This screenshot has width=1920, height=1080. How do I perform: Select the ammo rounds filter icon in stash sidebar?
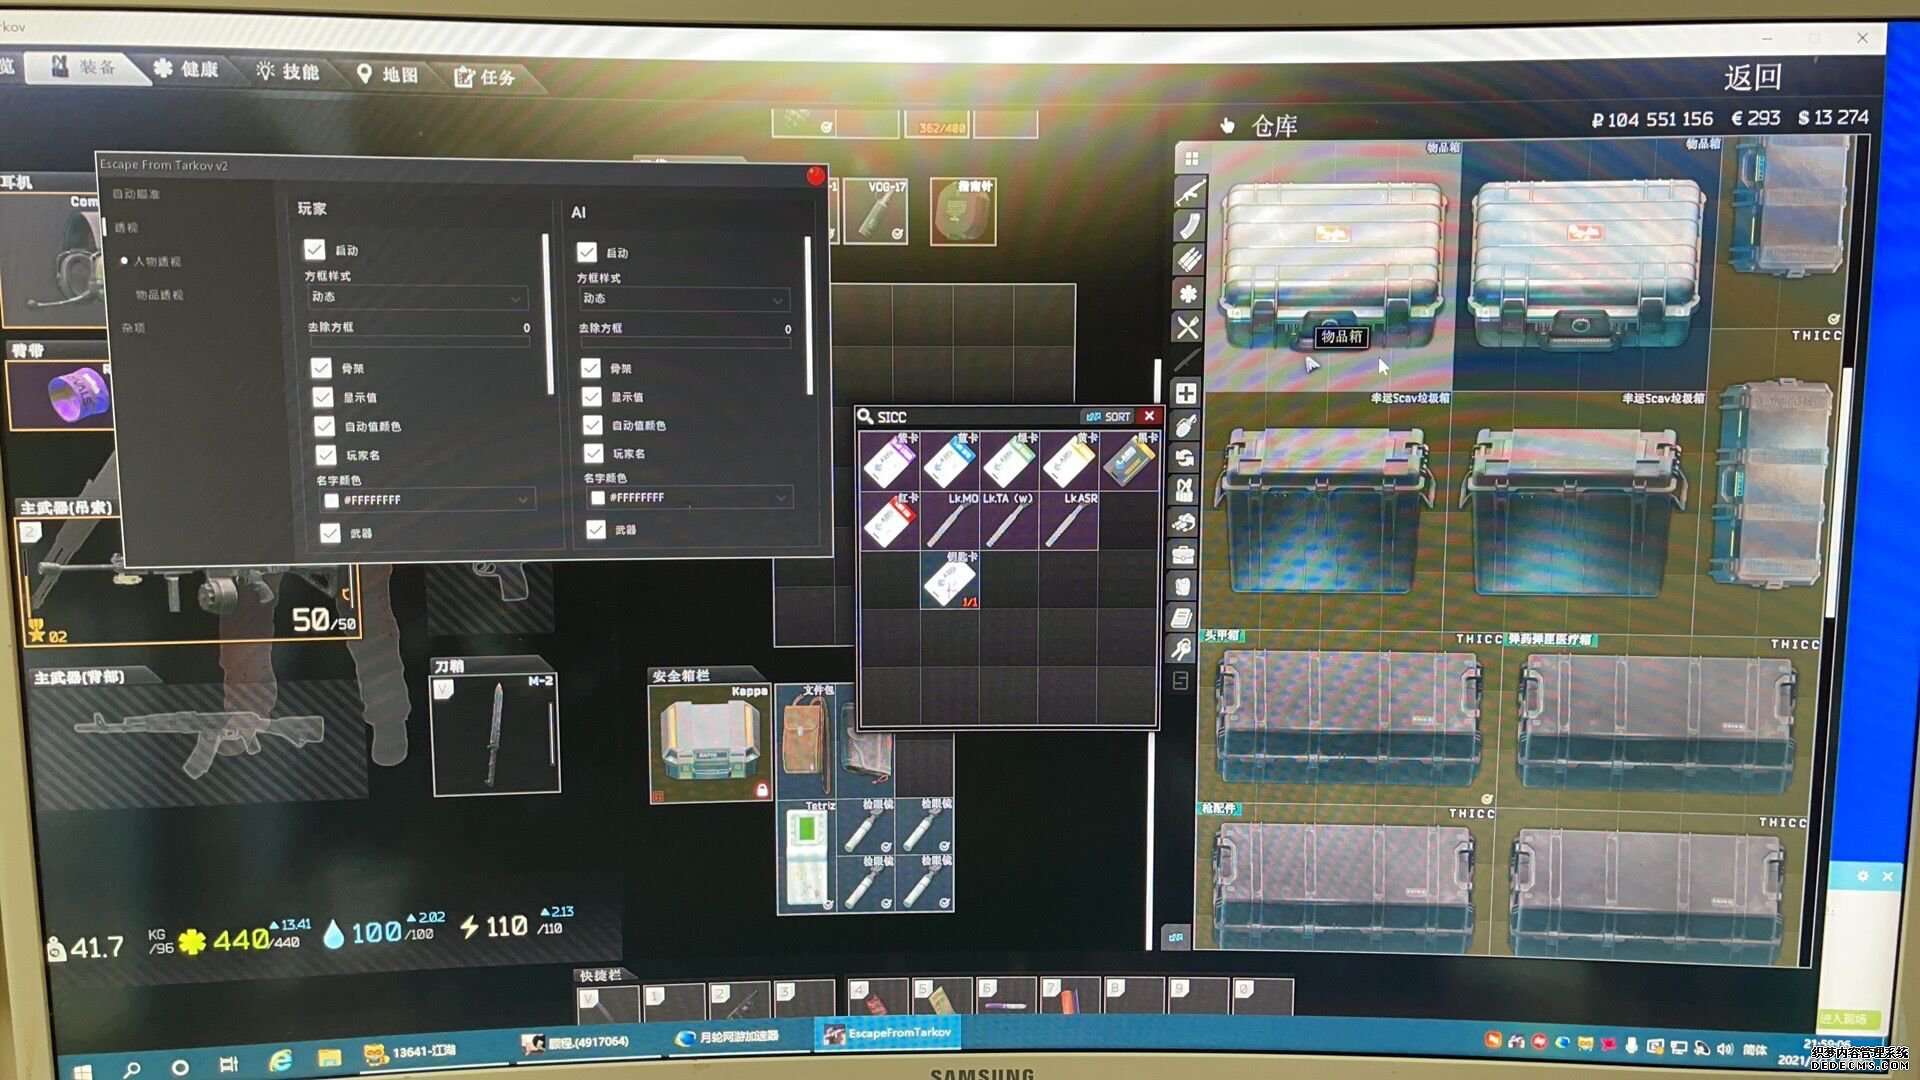(1189, 259)
